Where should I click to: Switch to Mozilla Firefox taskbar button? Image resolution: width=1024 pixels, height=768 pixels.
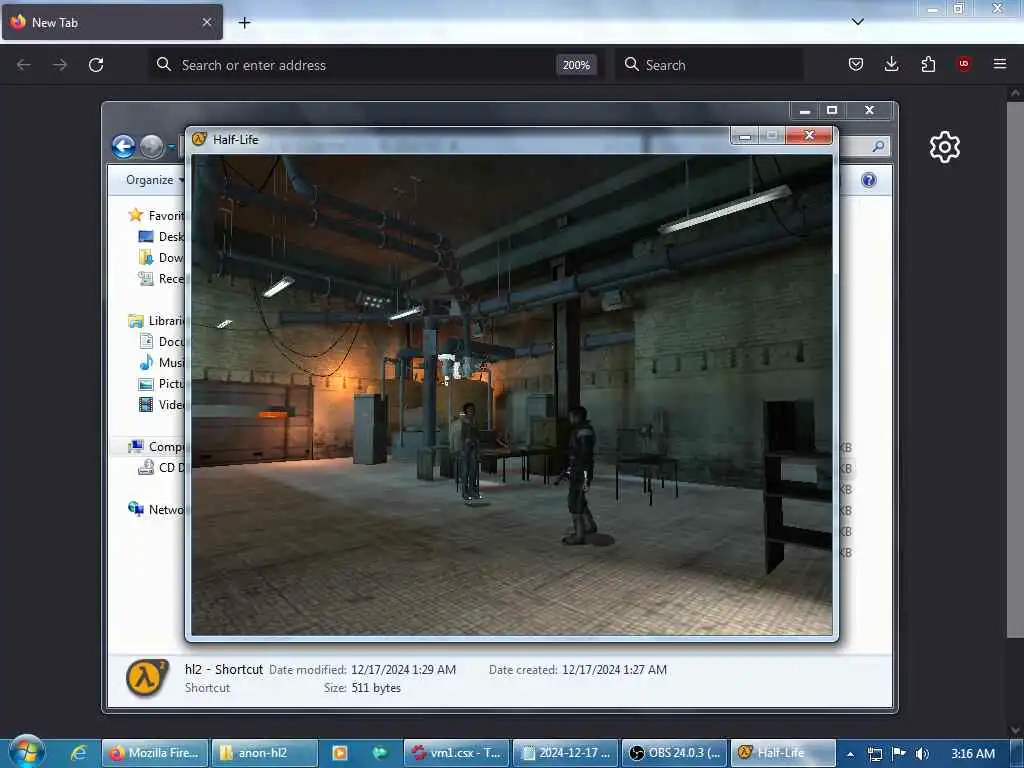[x=155, y=753]
